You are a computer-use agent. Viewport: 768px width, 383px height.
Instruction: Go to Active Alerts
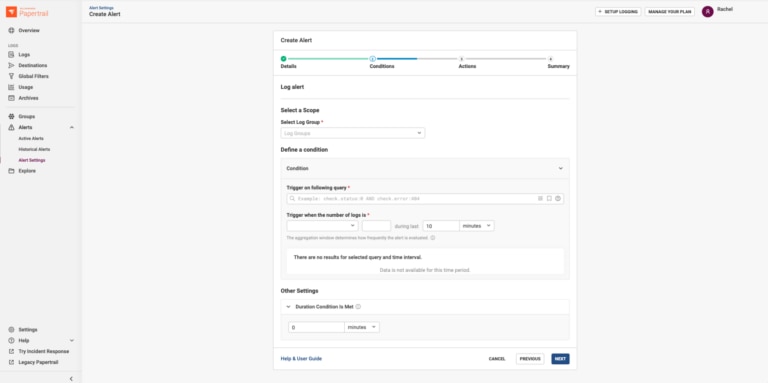[31, 139]
